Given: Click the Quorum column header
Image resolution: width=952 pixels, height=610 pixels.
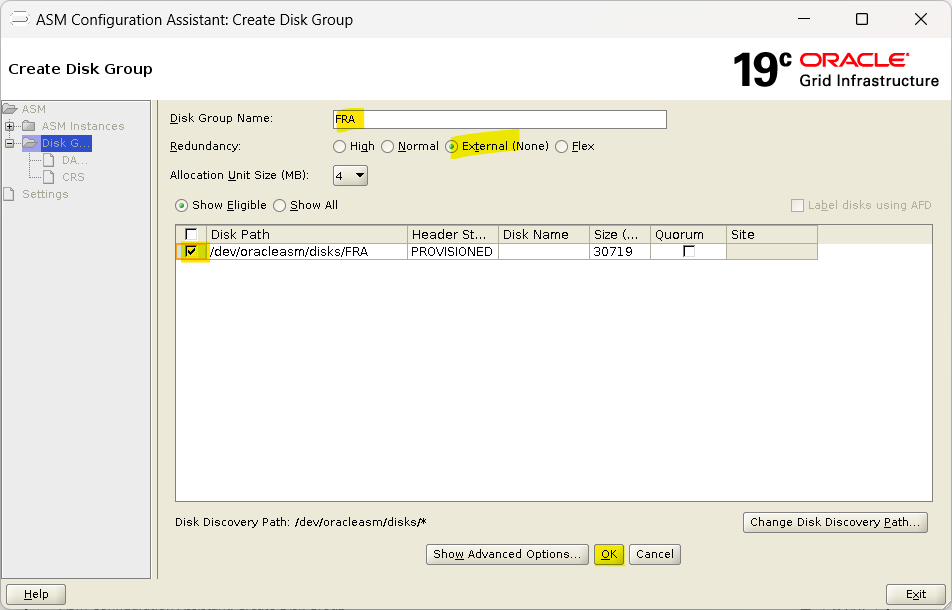Looking at the screenshot, I should [x=688, y=234].
